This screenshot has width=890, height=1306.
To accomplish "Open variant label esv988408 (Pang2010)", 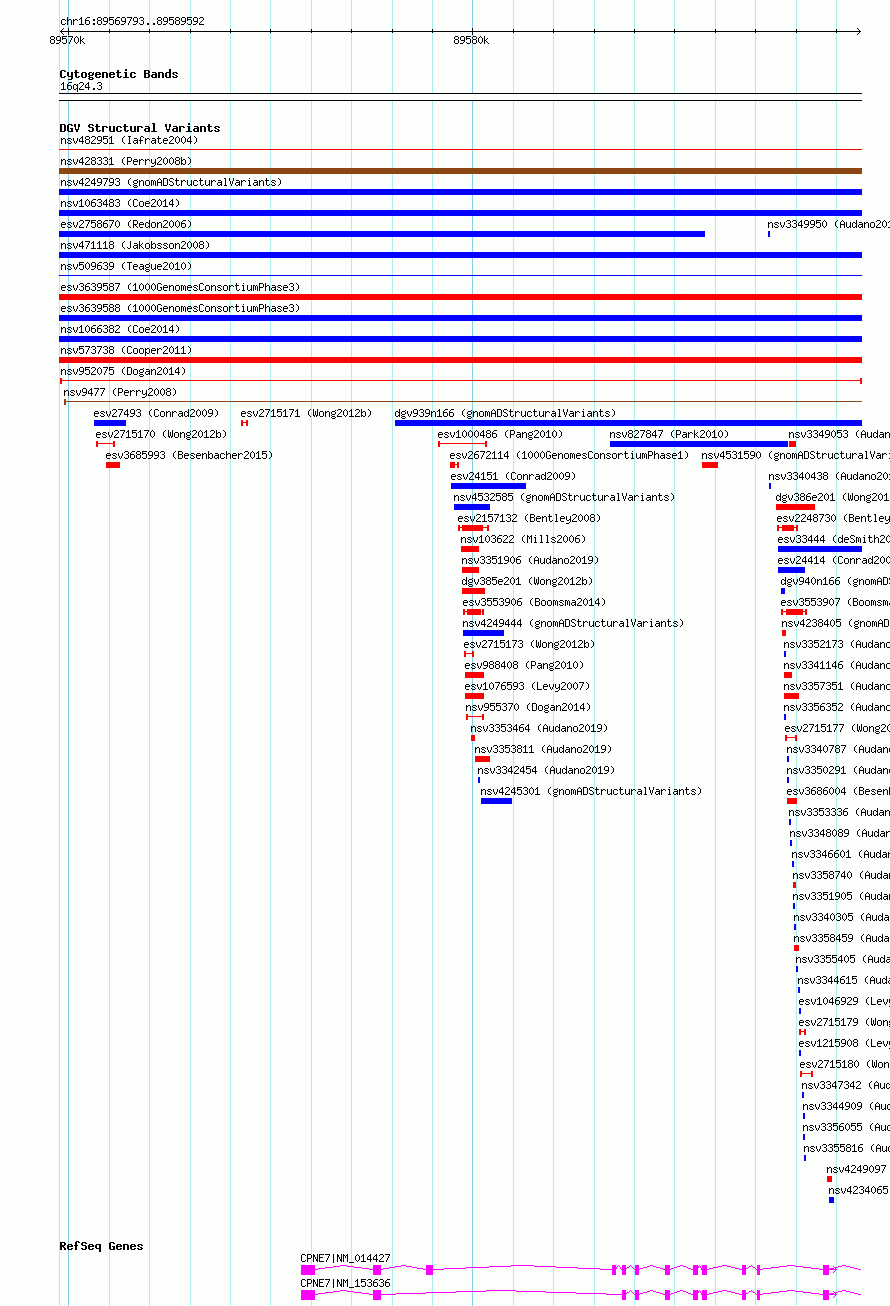I will (525, 665).
